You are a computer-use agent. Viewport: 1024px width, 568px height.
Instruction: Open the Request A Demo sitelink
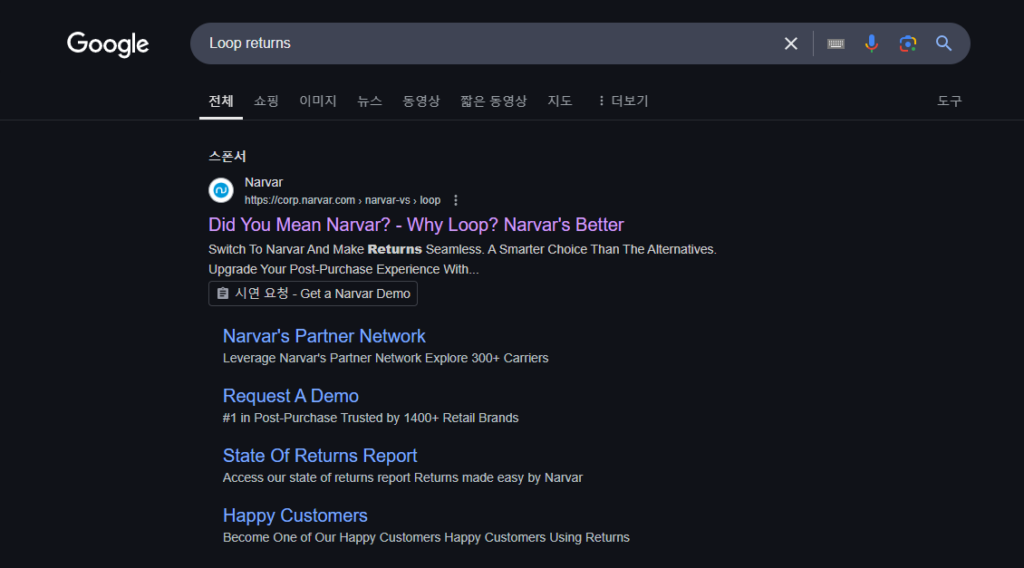click(291, 396)
